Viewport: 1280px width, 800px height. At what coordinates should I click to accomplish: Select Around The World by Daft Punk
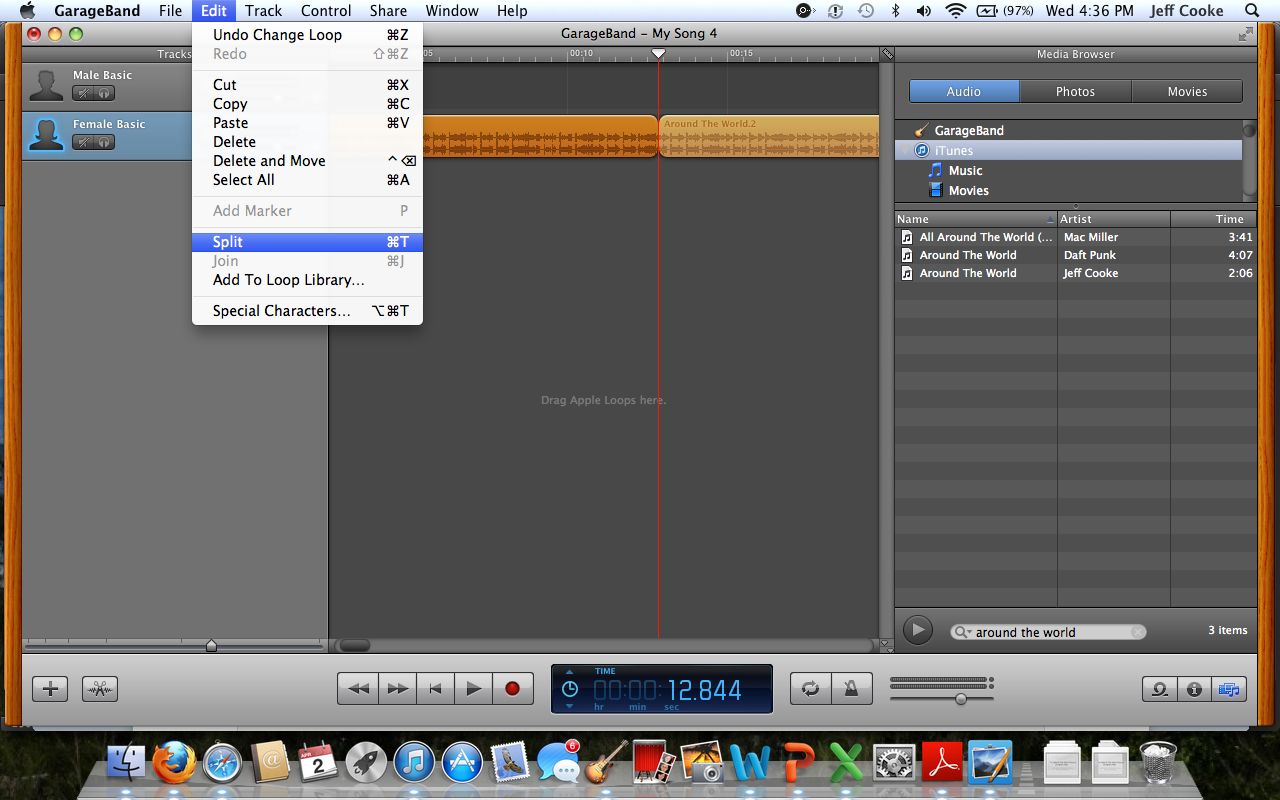click(1075, 255)
